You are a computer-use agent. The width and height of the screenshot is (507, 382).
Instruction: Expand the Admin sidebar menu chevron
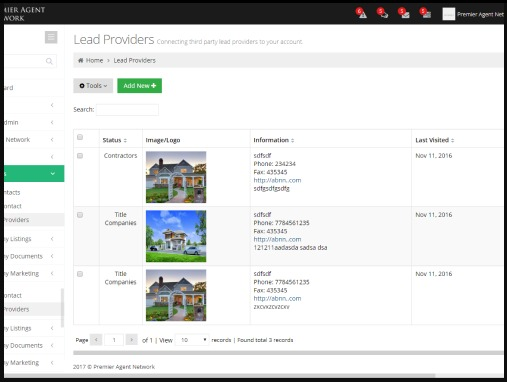click(52, 122)
